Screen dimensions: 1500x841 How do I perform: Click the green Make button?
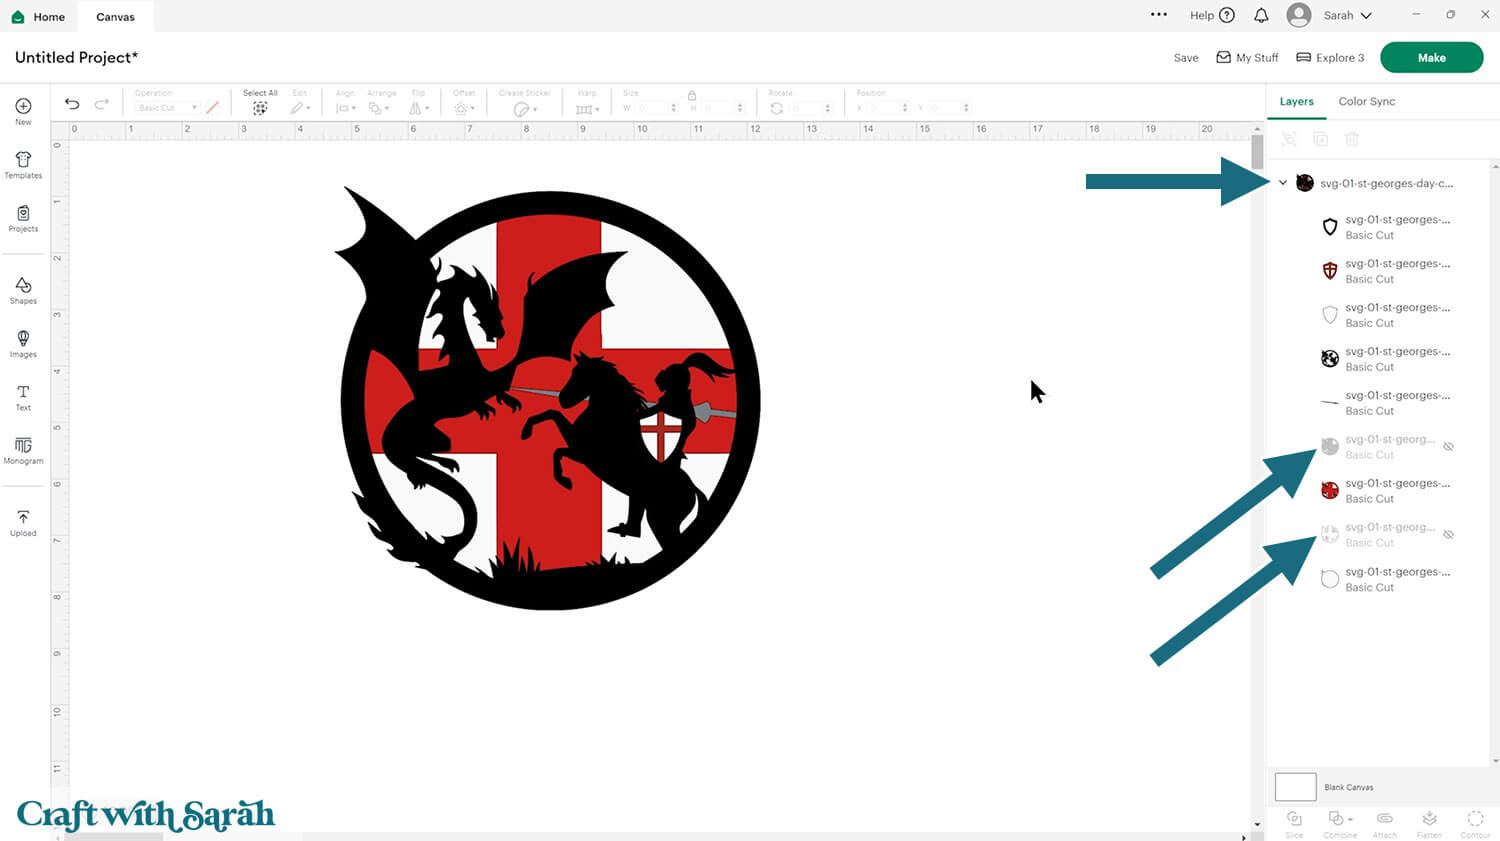click(x=1431, y=58)
